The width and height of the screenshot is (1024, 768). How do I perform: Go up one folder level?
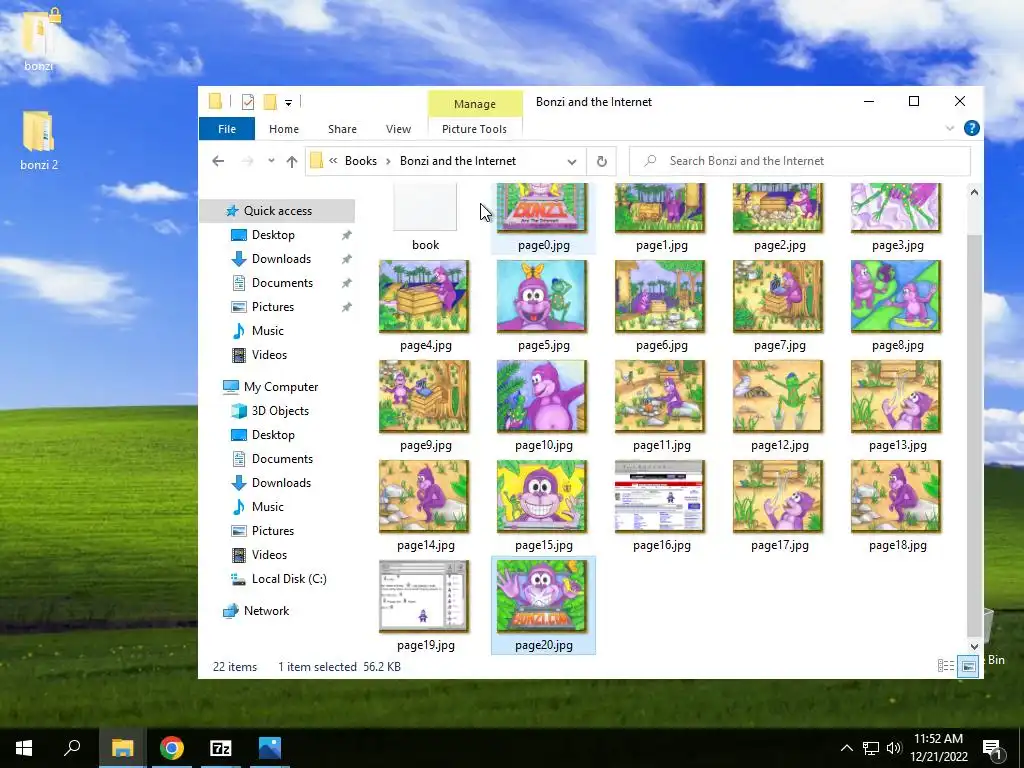[x=291, y=161]
